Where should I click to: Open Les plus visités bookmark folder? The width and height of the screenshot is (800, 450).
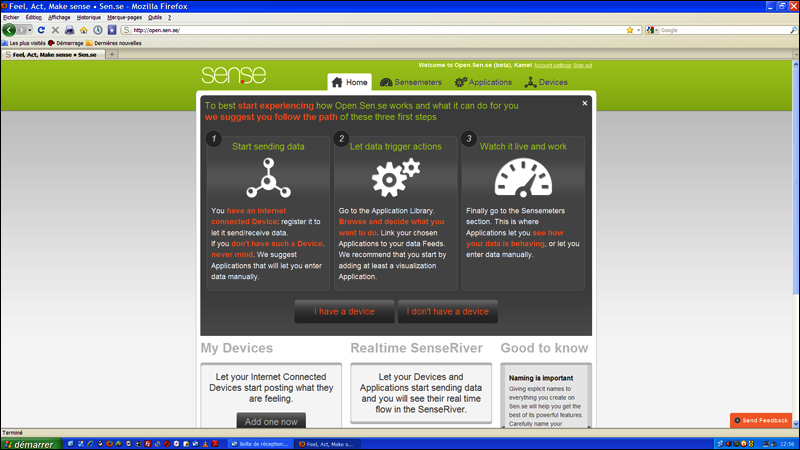(x=23, y=43)
